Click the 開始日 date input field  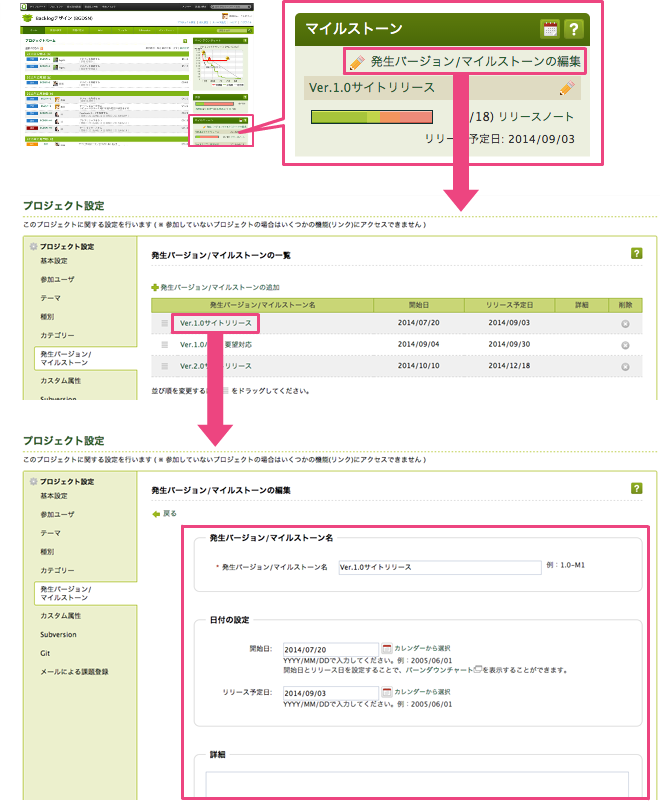click(331, 649)
